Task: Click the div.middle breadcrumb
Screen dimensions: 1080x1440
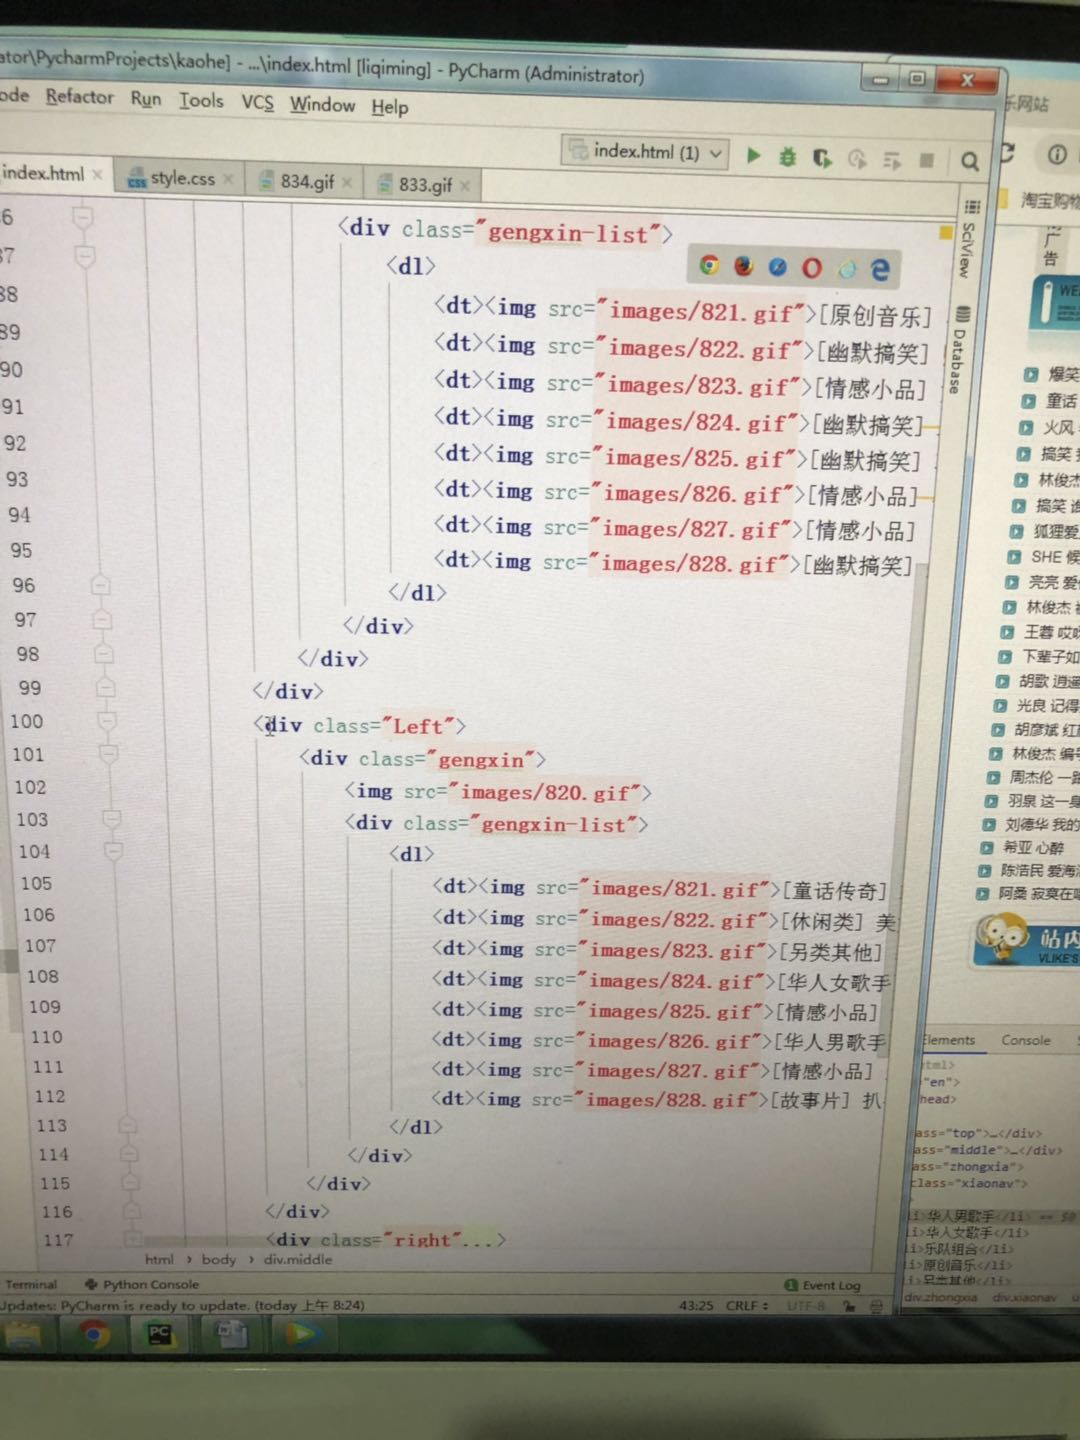Action: coord(297,1260)
